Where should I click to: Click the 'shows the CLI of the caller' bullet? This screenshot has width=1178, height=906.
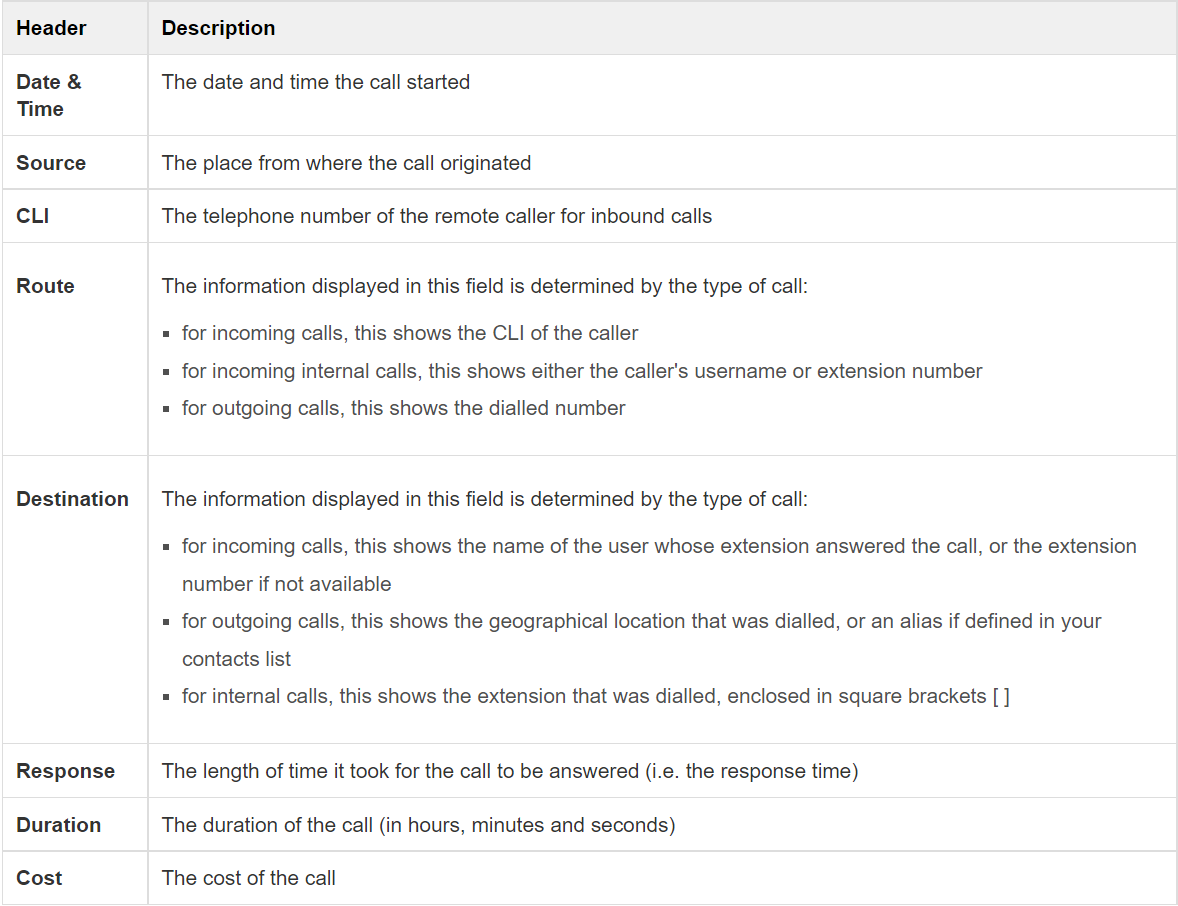pos(410,333)
